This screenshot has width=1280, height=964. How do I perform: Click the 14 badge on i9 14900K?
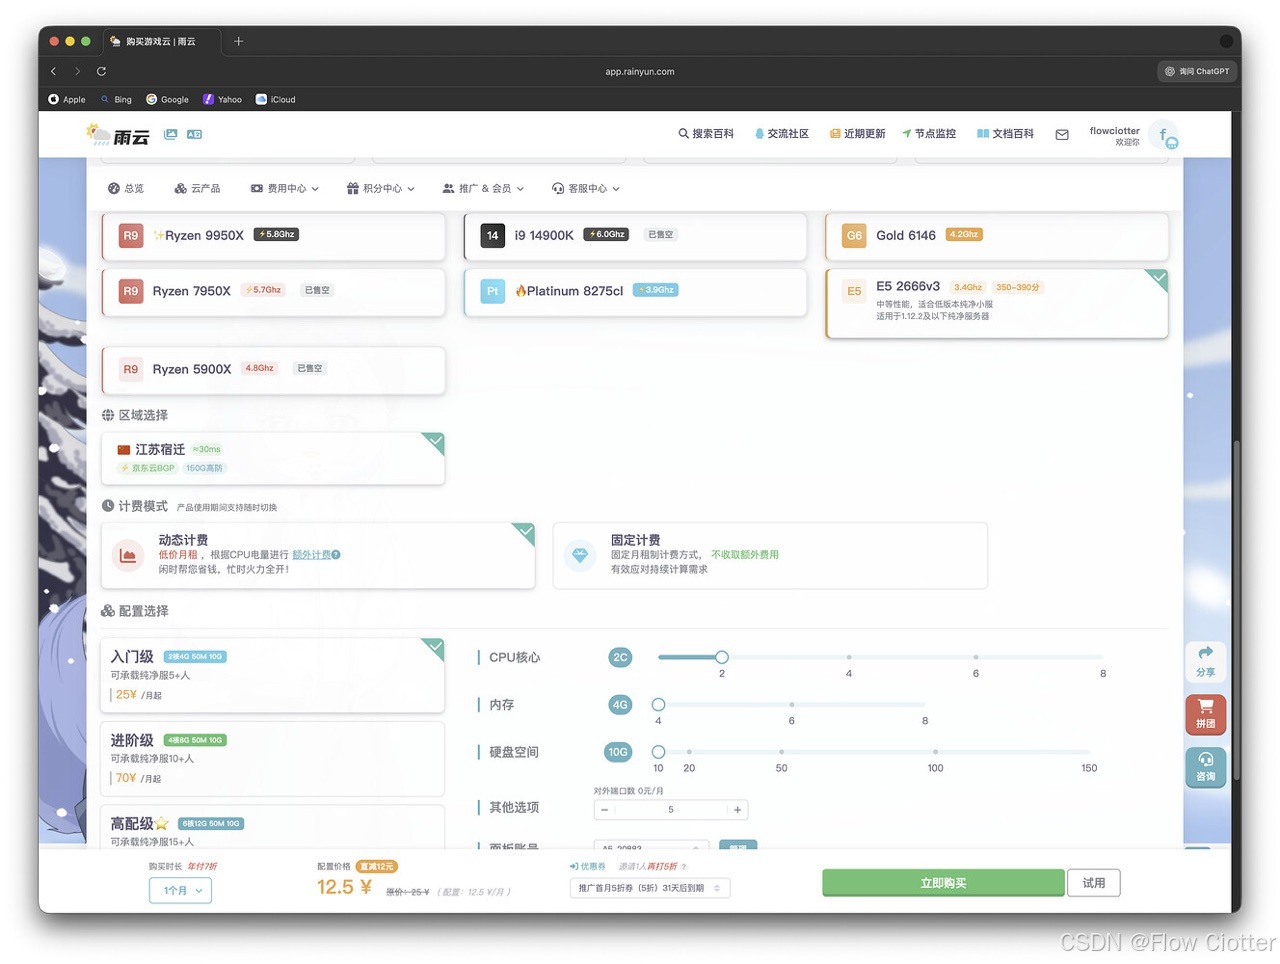[493, 236]
